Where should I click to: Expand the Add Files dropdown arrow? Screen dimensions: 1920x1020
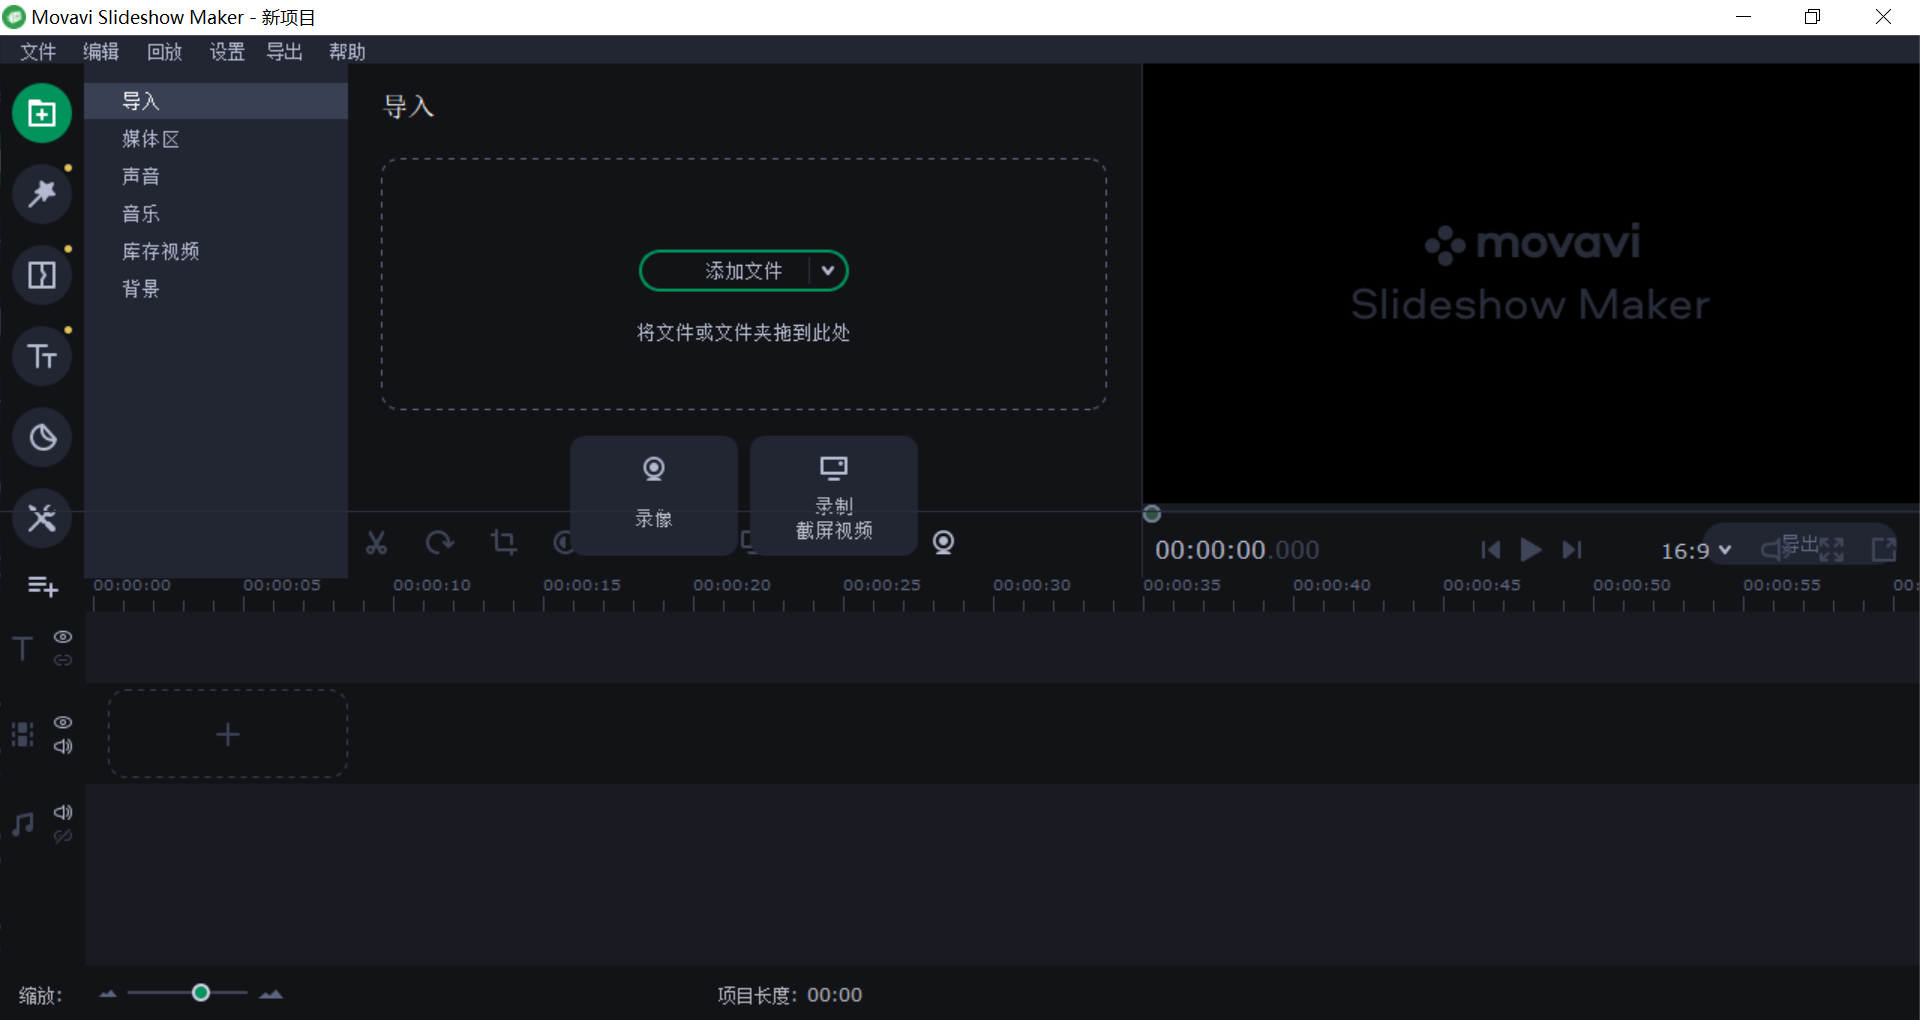point(828,271)
